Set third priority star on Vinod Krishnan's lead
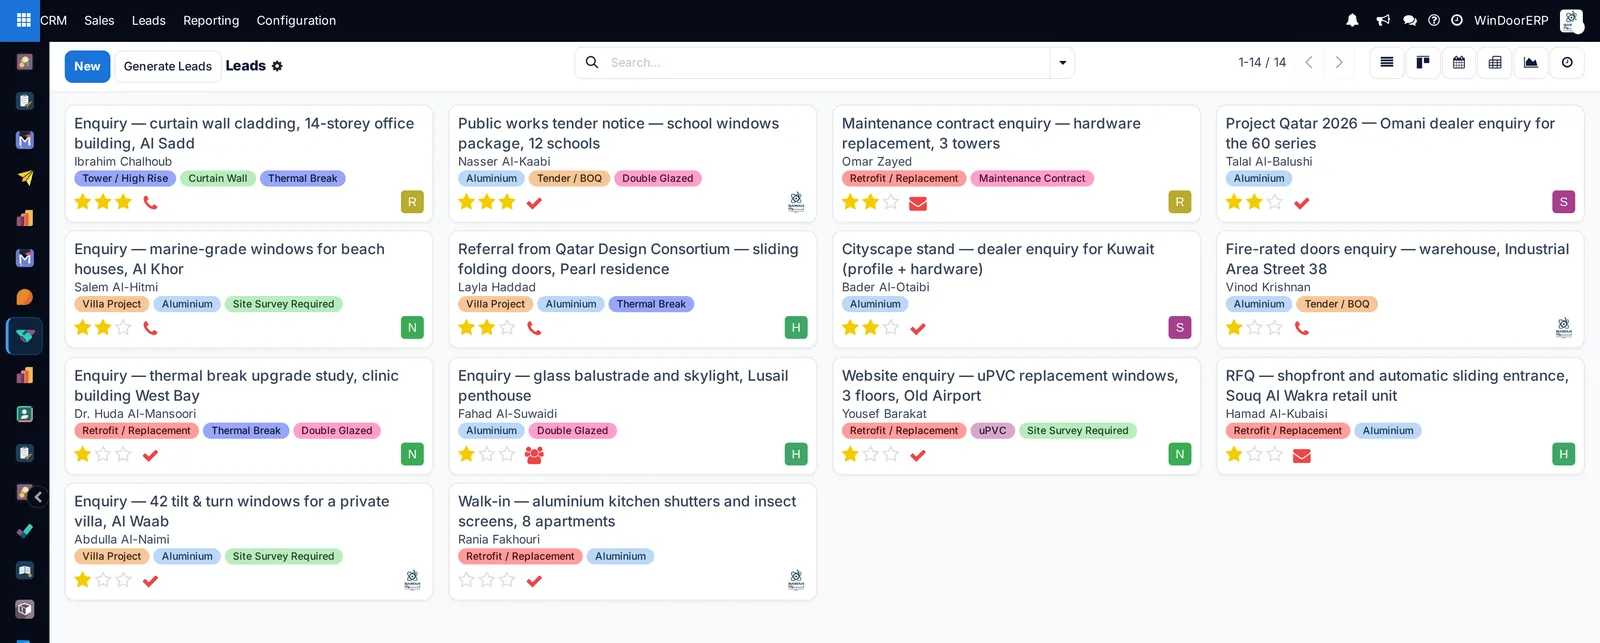The image size is (1600, 643). coord(1275,328)
